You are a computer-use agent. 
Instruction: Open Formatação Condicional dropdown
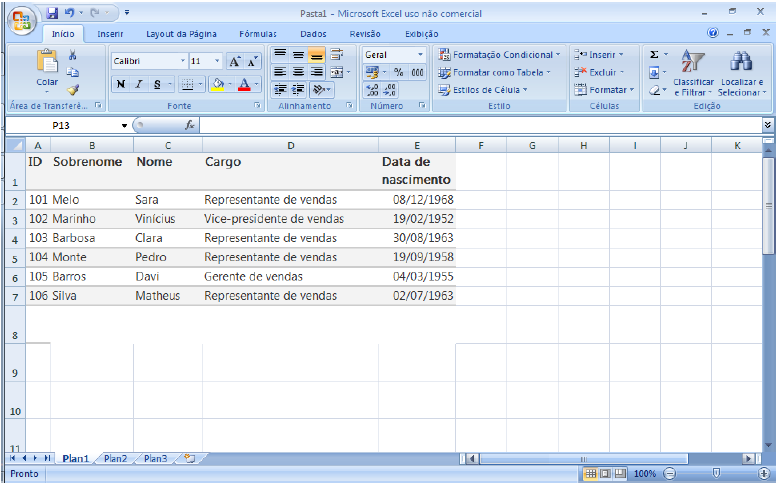(501, 55)
